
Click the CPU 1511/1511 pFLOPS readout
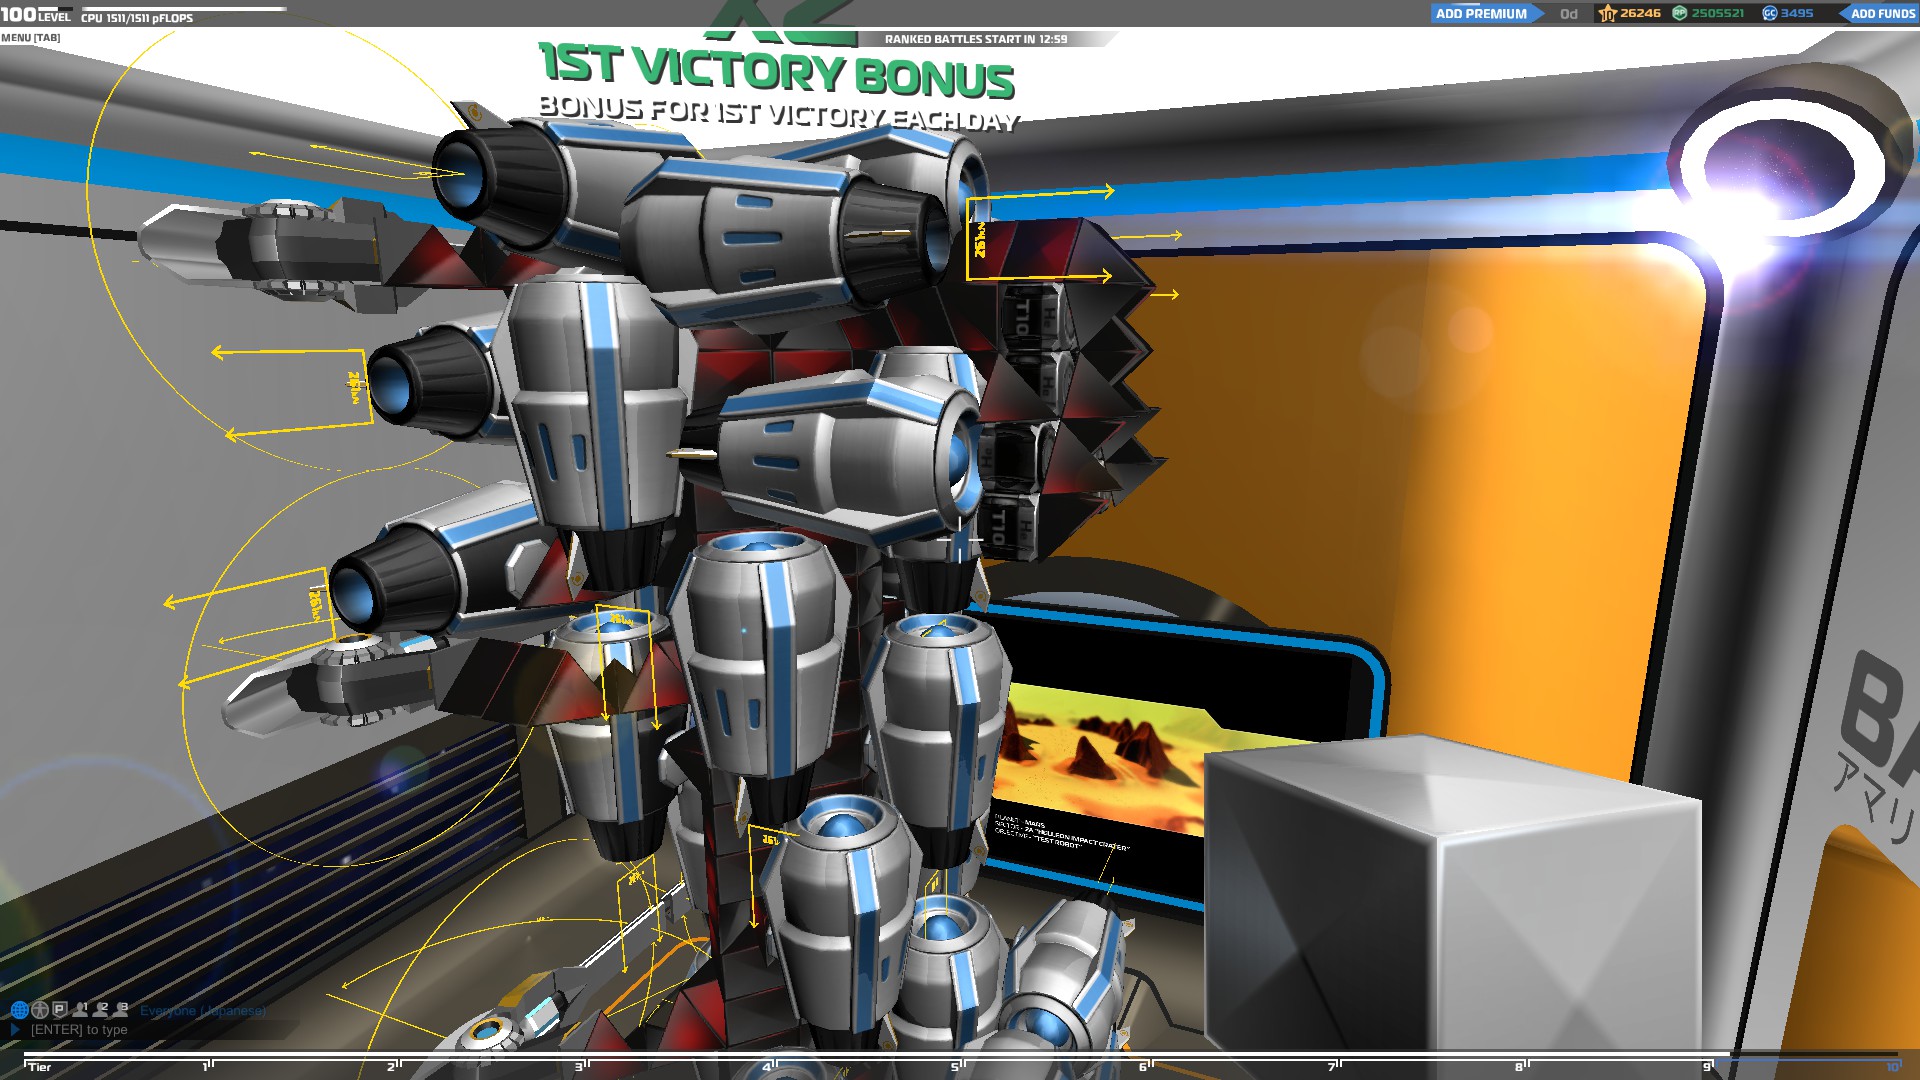137,18
